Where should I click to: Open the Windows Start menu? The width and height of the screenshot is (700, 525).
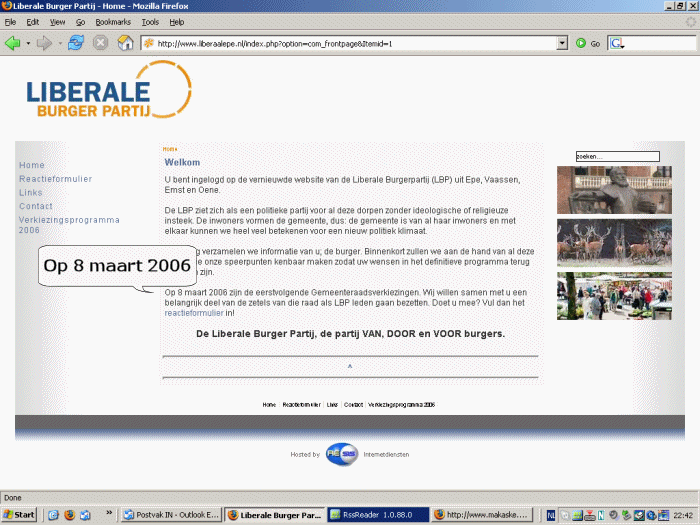(x=20, y=515)
